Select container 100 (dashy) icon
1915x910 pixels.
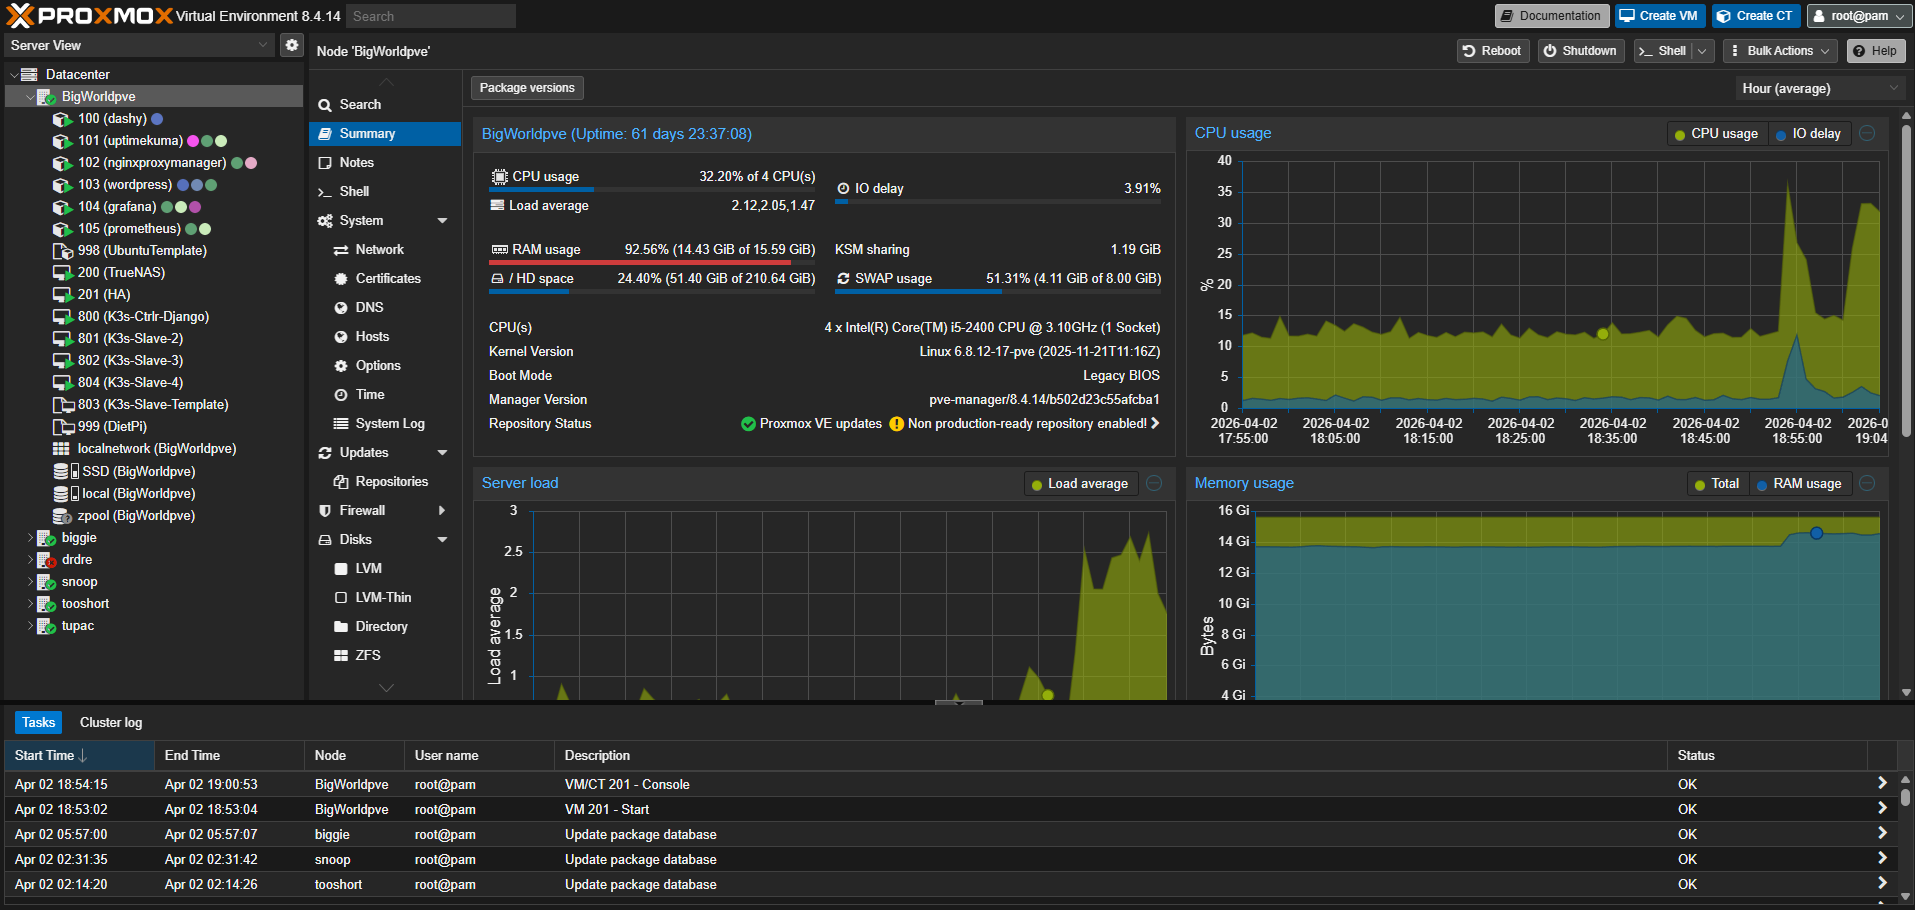click(x=62, y=119)
